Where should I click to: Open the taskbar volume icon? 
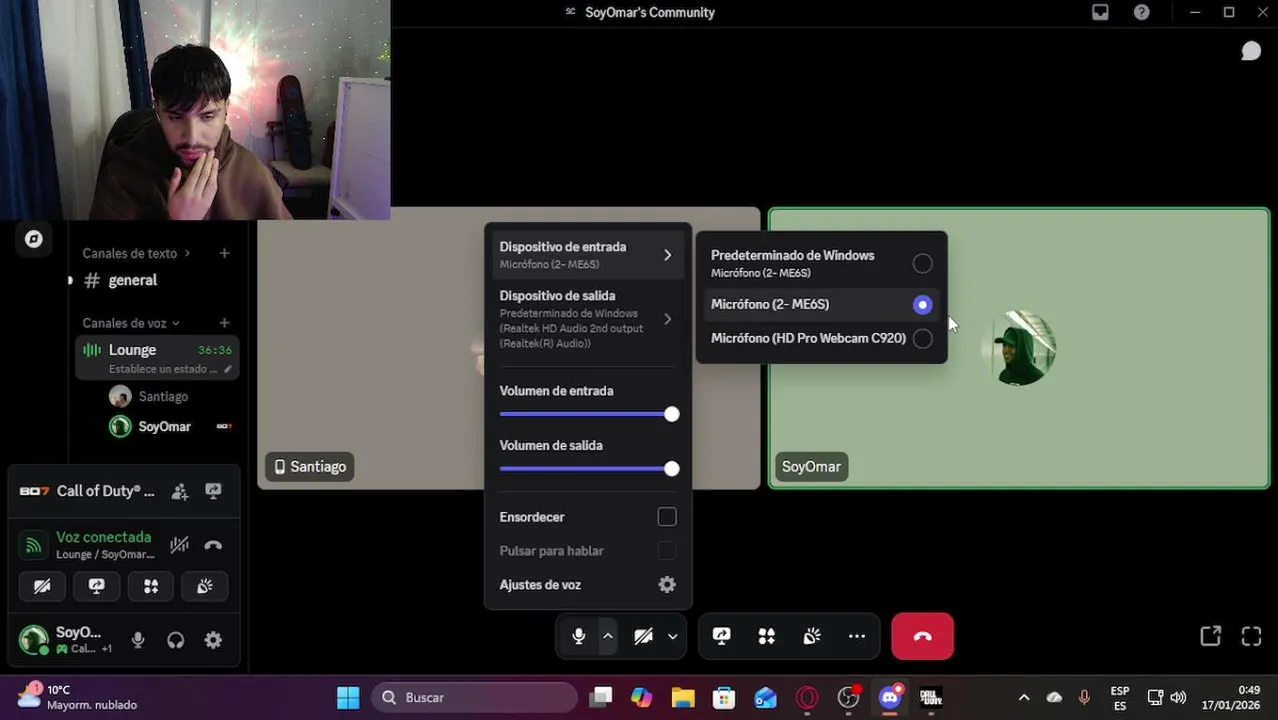coord(1178,697)
